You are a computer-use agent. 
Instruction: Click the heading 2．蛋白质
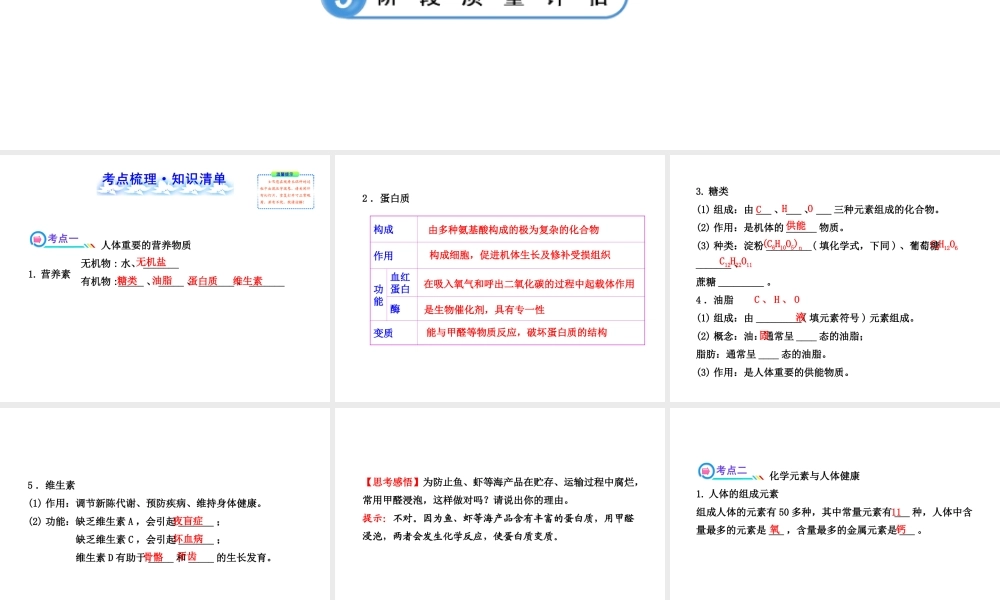[386, 198]
